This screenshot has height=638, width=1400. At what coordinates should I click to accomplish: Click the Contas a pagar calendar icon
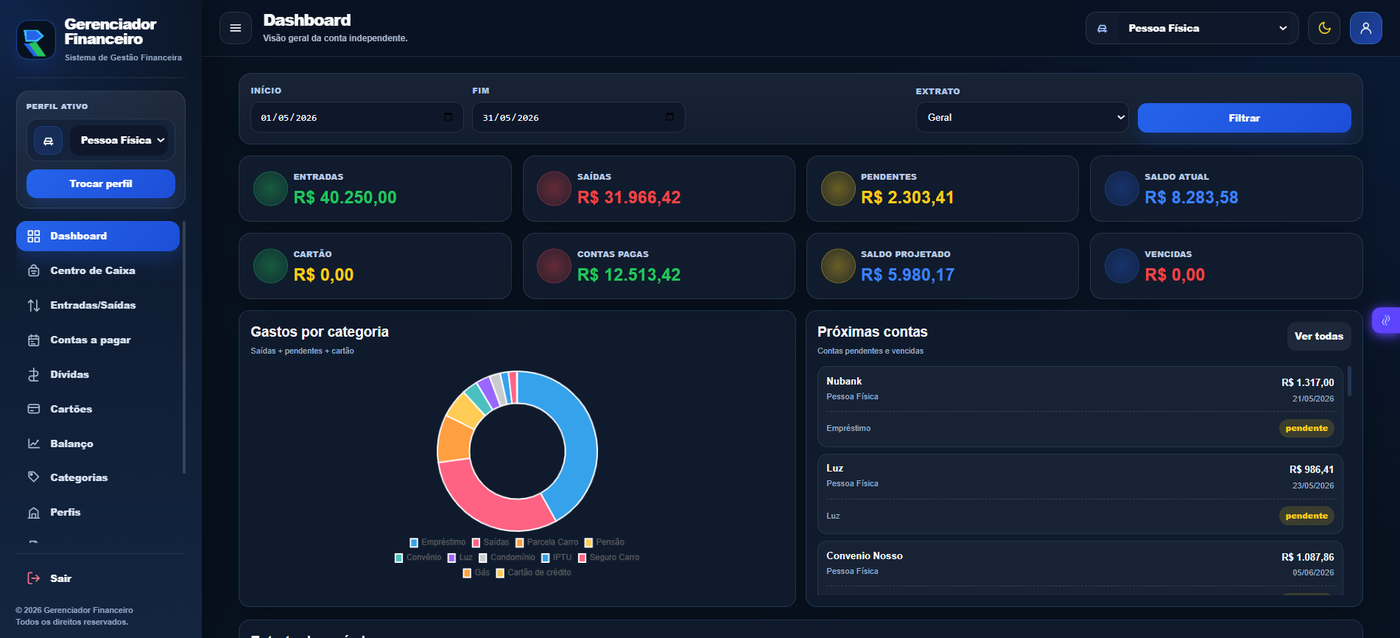[x=34, y=340]
